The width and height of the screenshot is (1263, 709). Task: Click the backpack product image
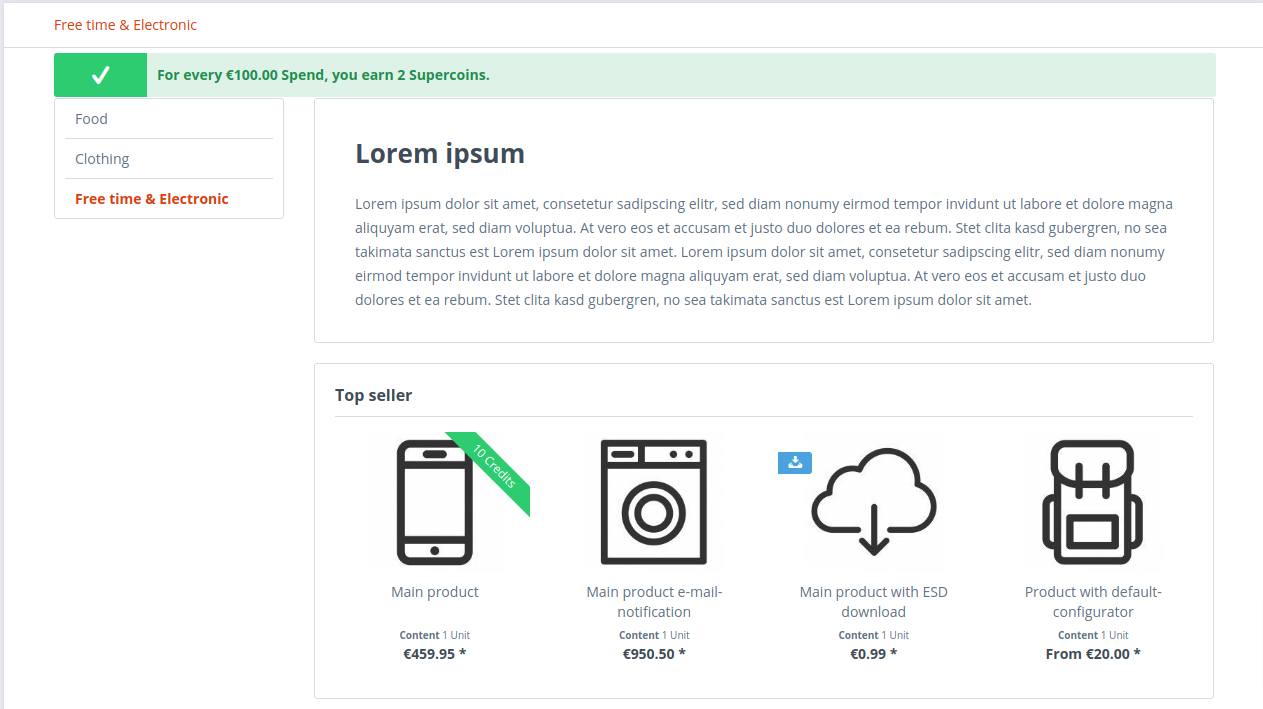tap(1093, 502)
